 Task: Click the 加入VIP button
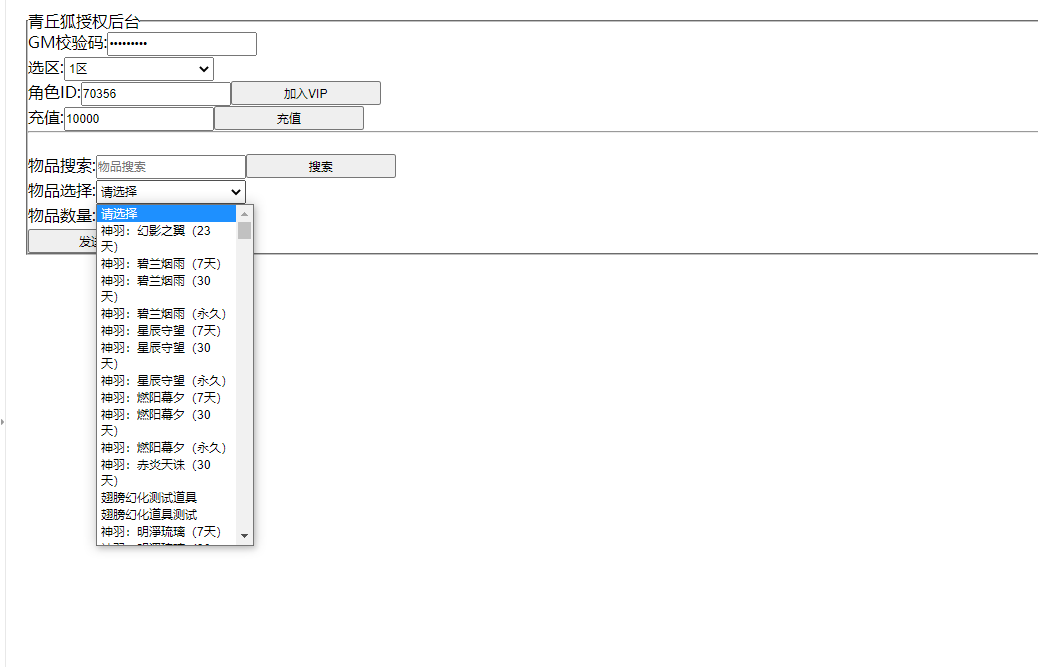pyautogui.click(x=305, y=93)
